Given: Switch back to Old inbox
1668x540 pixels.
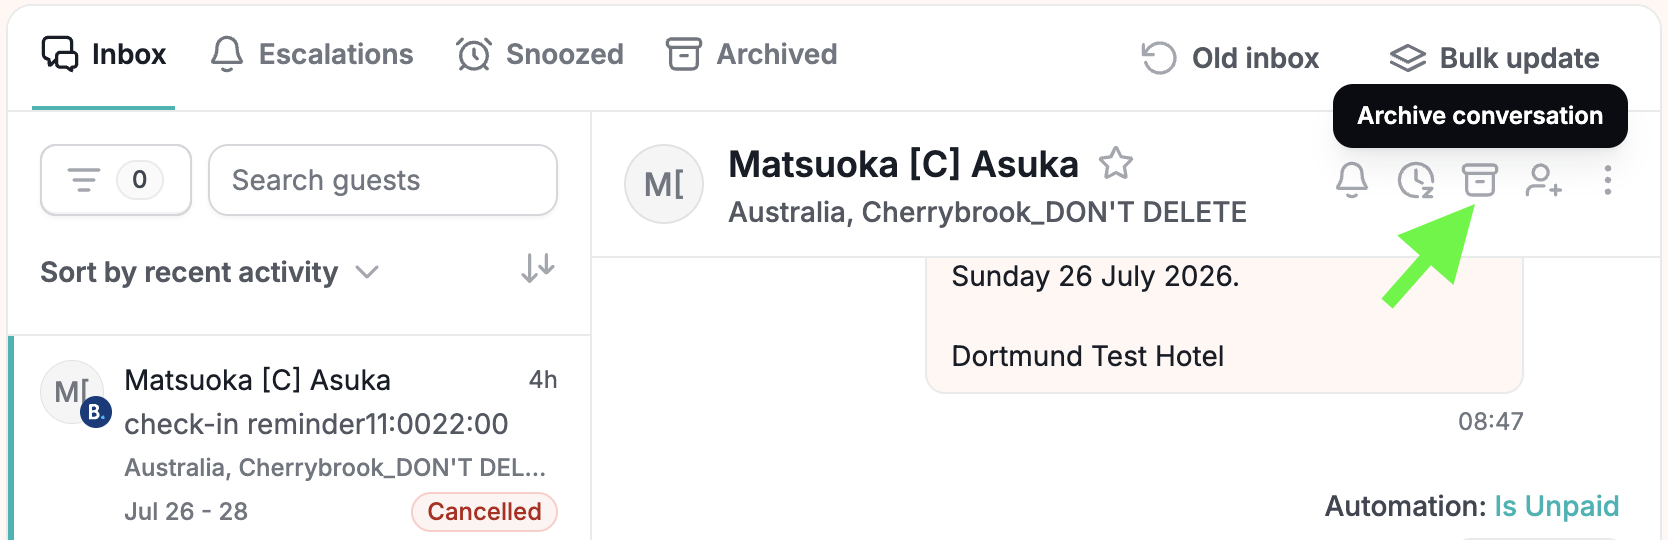Looking at the screenshot, I should 1231,58.
